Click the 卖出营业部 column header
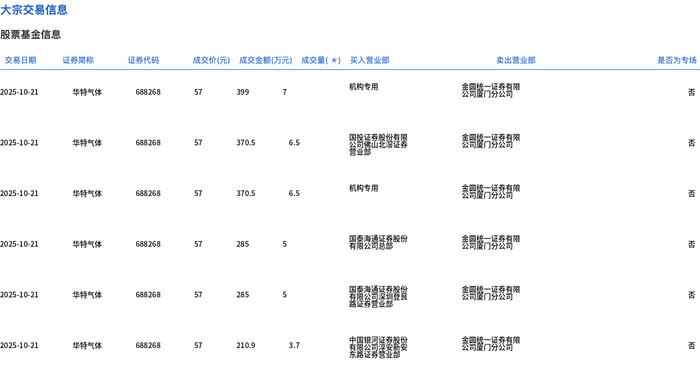 [516, 60]
